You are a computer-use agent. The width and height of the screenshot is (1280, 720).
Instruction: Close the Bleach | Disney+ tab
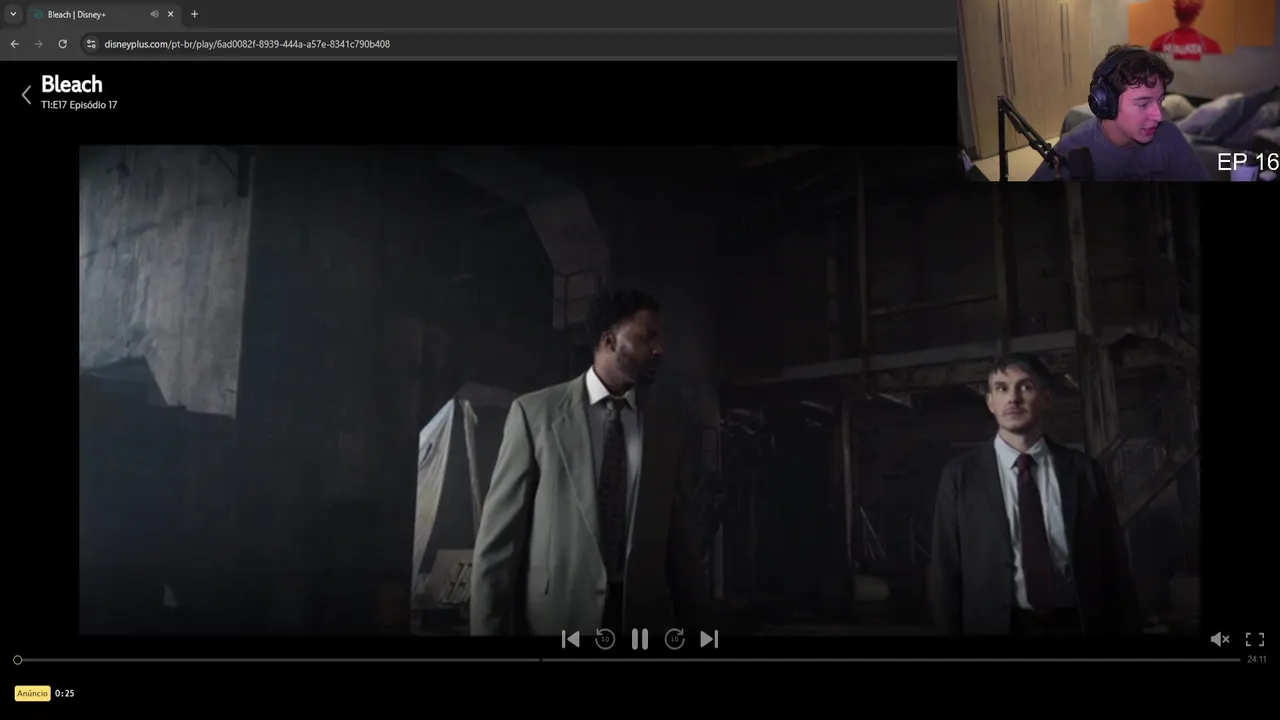click(170, 14)
